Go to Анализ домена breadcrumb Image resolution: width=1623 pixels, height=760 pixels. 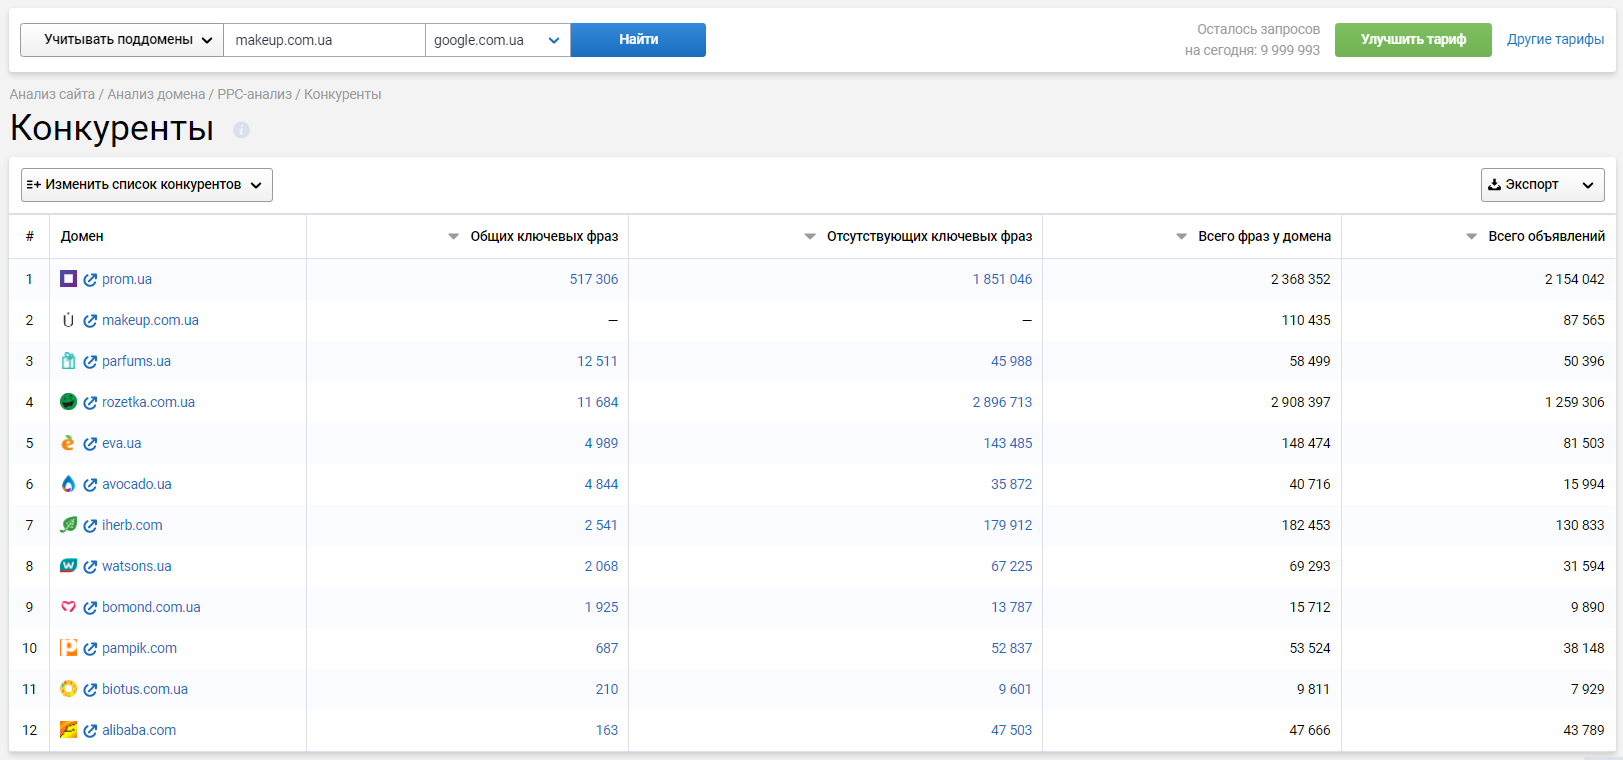click(156, 94)
